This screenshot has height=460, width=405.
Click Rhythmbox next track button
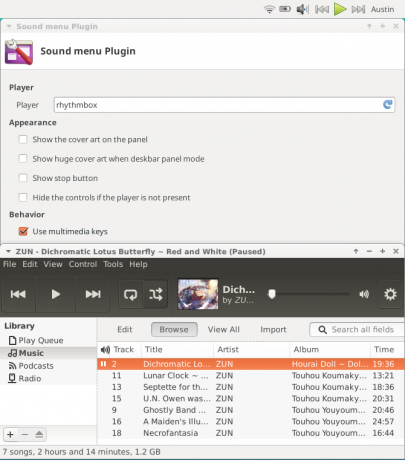click(x=93, y=294)
